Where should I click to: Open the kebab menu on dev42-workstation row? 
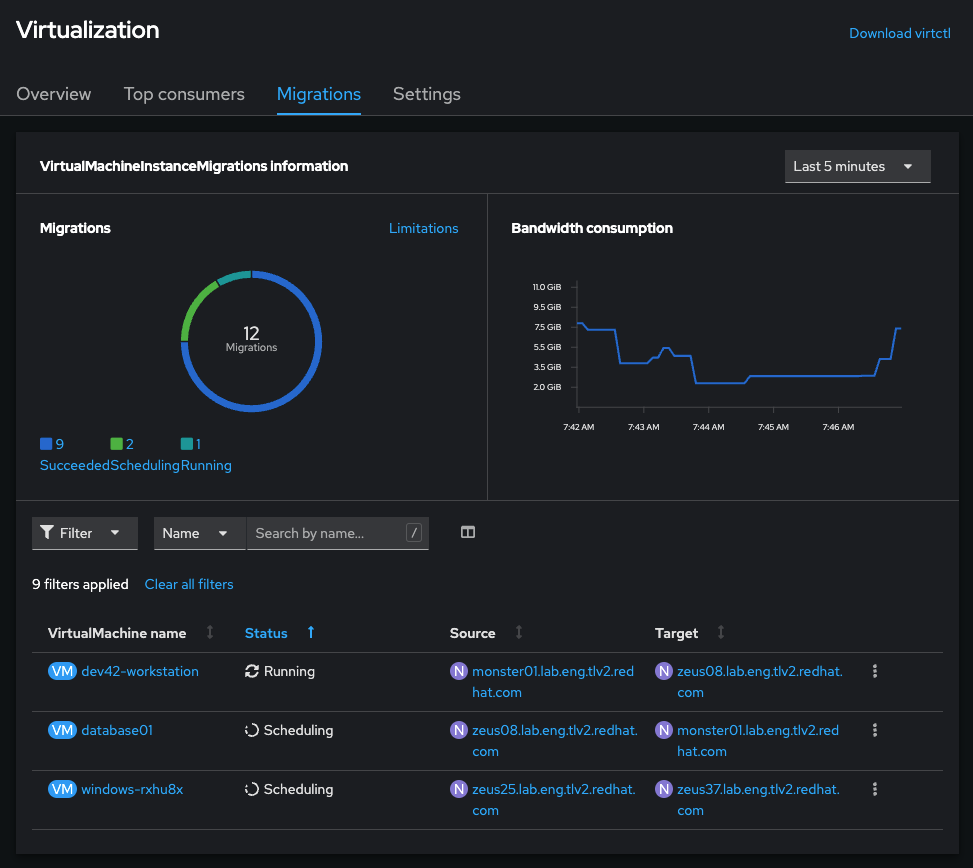coord(875,671)
